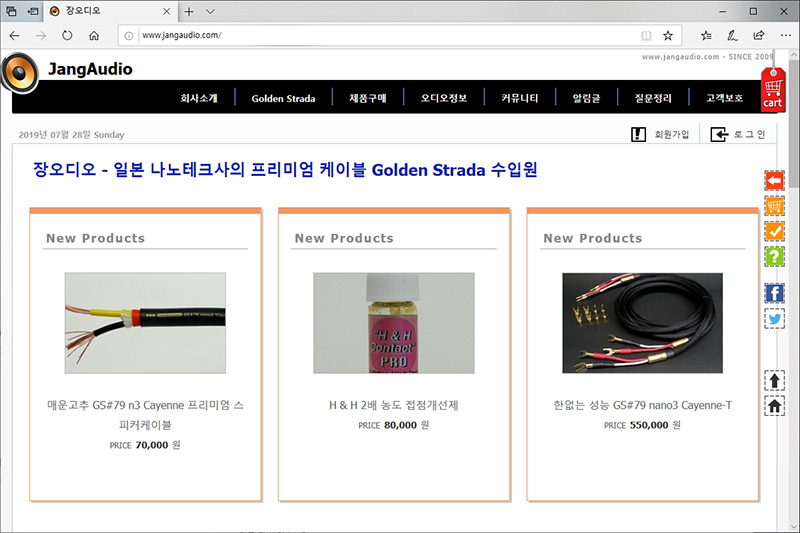This screenshot has height=533, width=800.
Task: Click the scroll-to-top arrow sidebar icon
Action: (774, 380)
